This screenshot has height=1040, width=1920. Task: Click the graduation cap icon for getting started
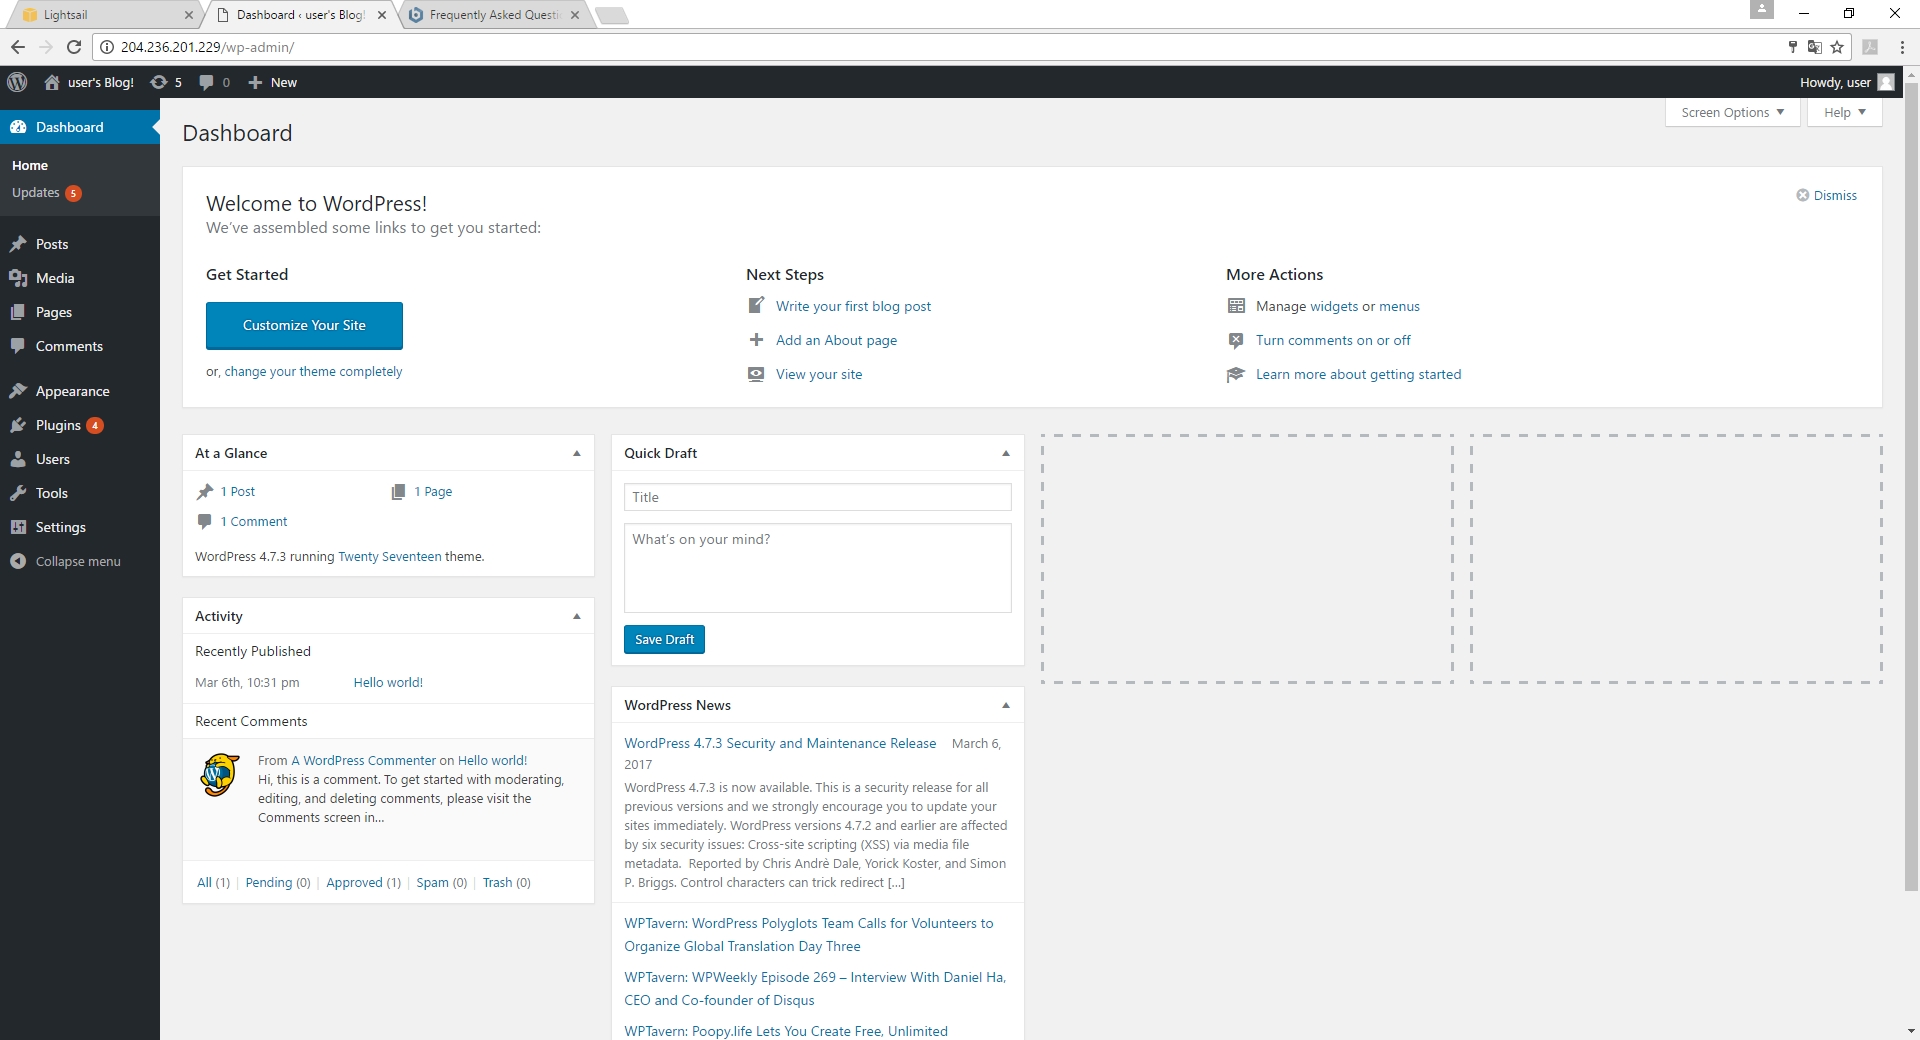pyautogui.click(x=1236, y=374)
